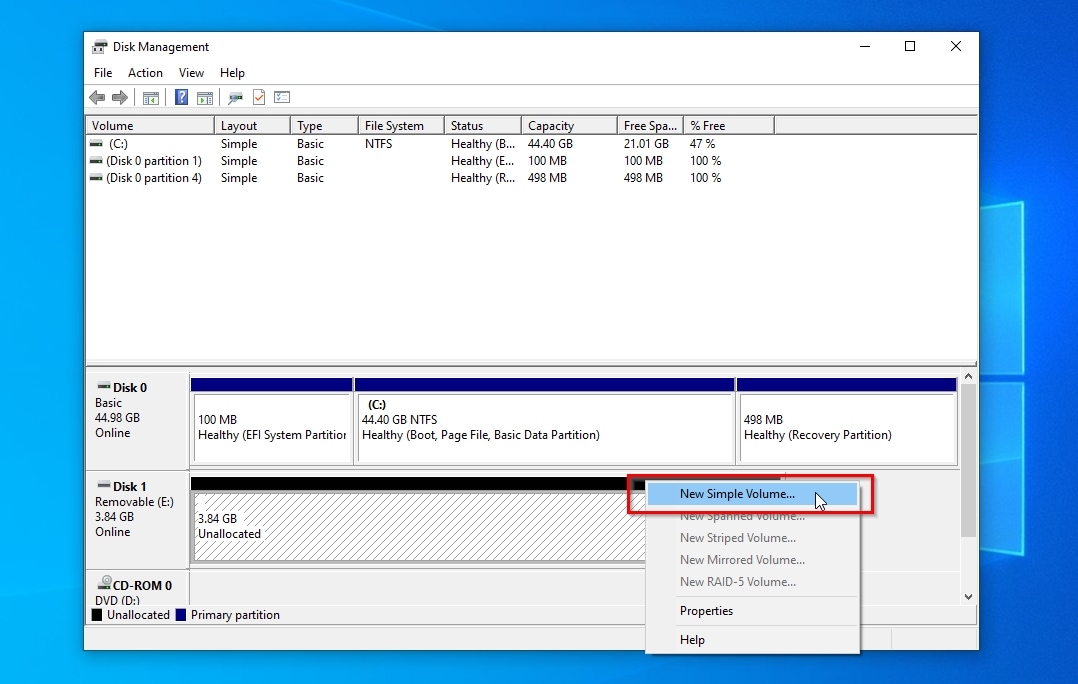
Task: Click the disk pane vertical scrollbar thumb
Action: click(968, 461)
